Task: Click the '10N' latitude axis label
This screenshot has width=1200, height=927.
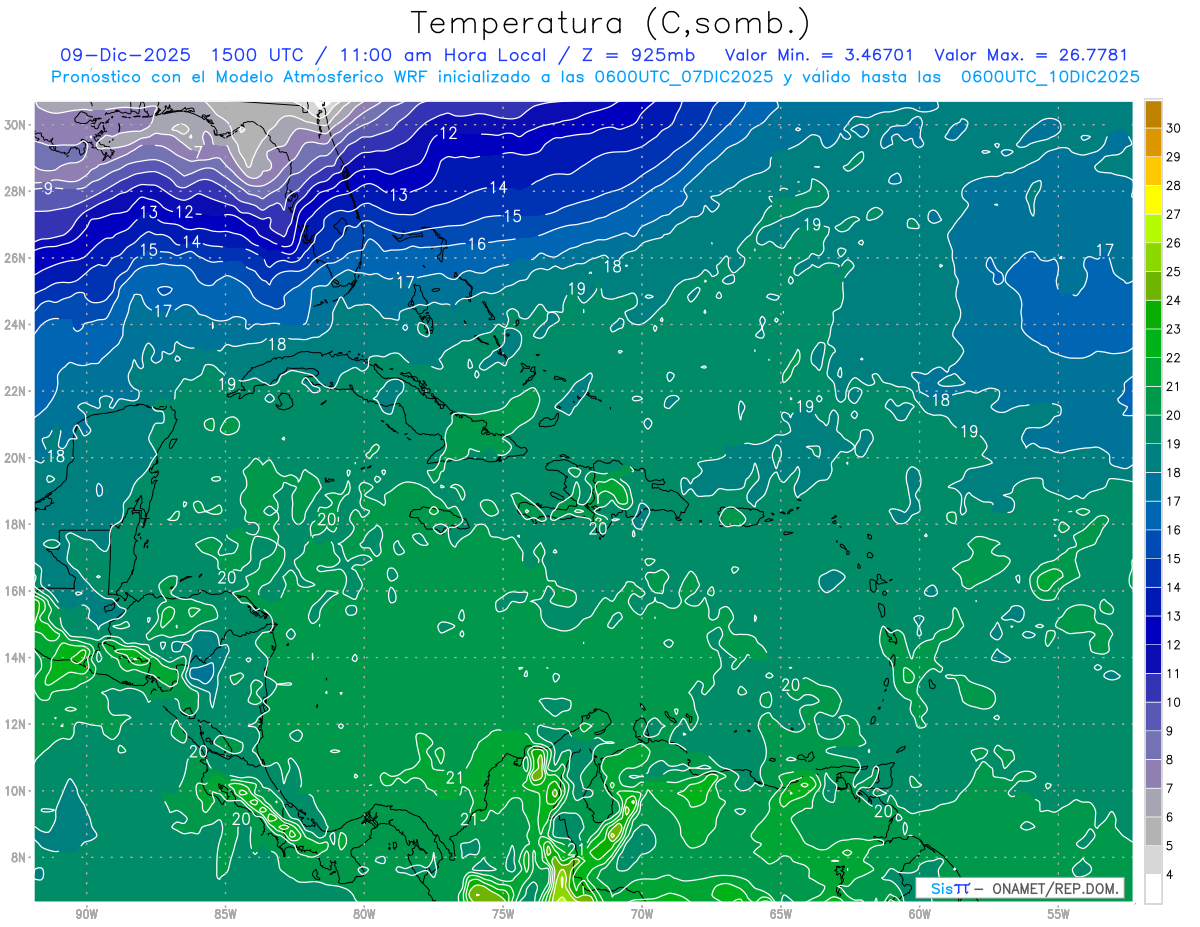Action: tap(15, 790)
